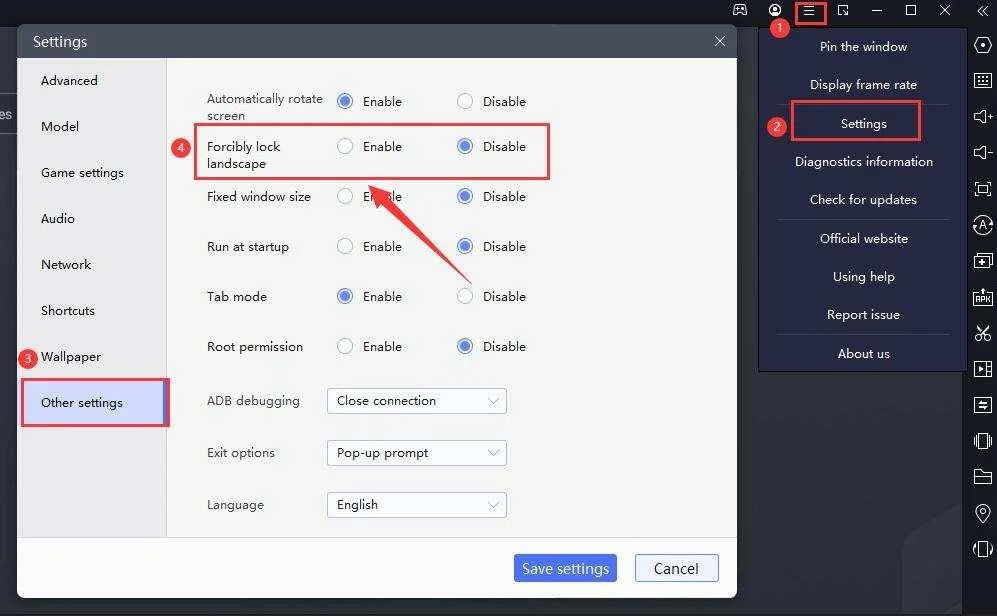997x616 pixels.
Task: Switch to the Model settings tab
Action: pyautogui.click(x=60, y=127)
